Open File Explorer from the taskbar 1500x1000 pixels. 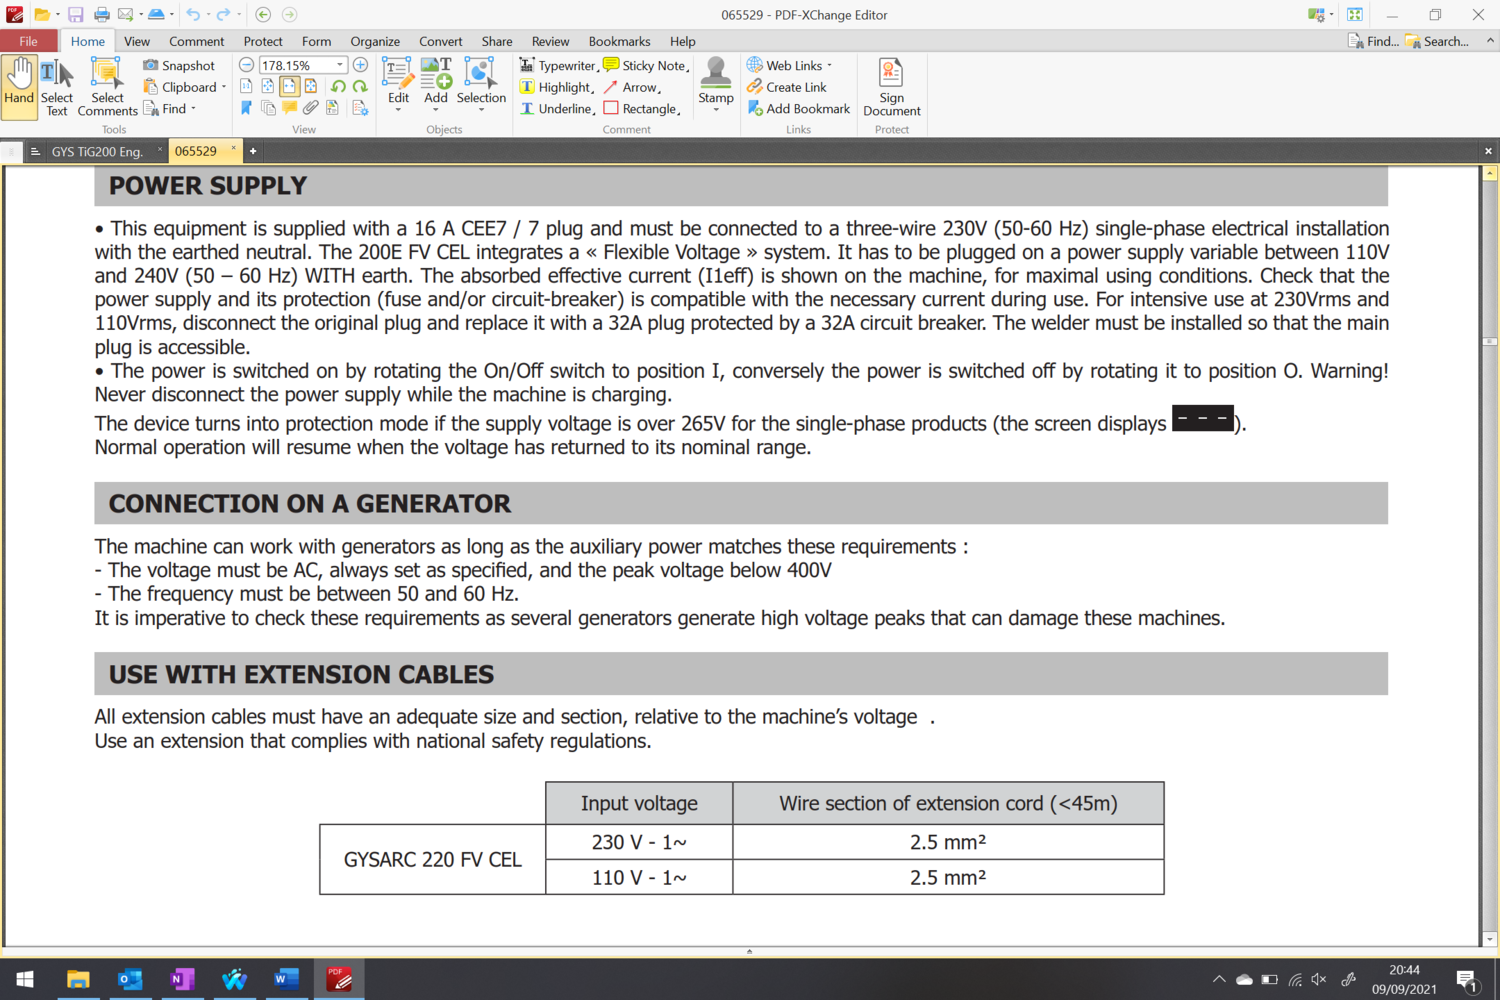(x=78, y=979)
